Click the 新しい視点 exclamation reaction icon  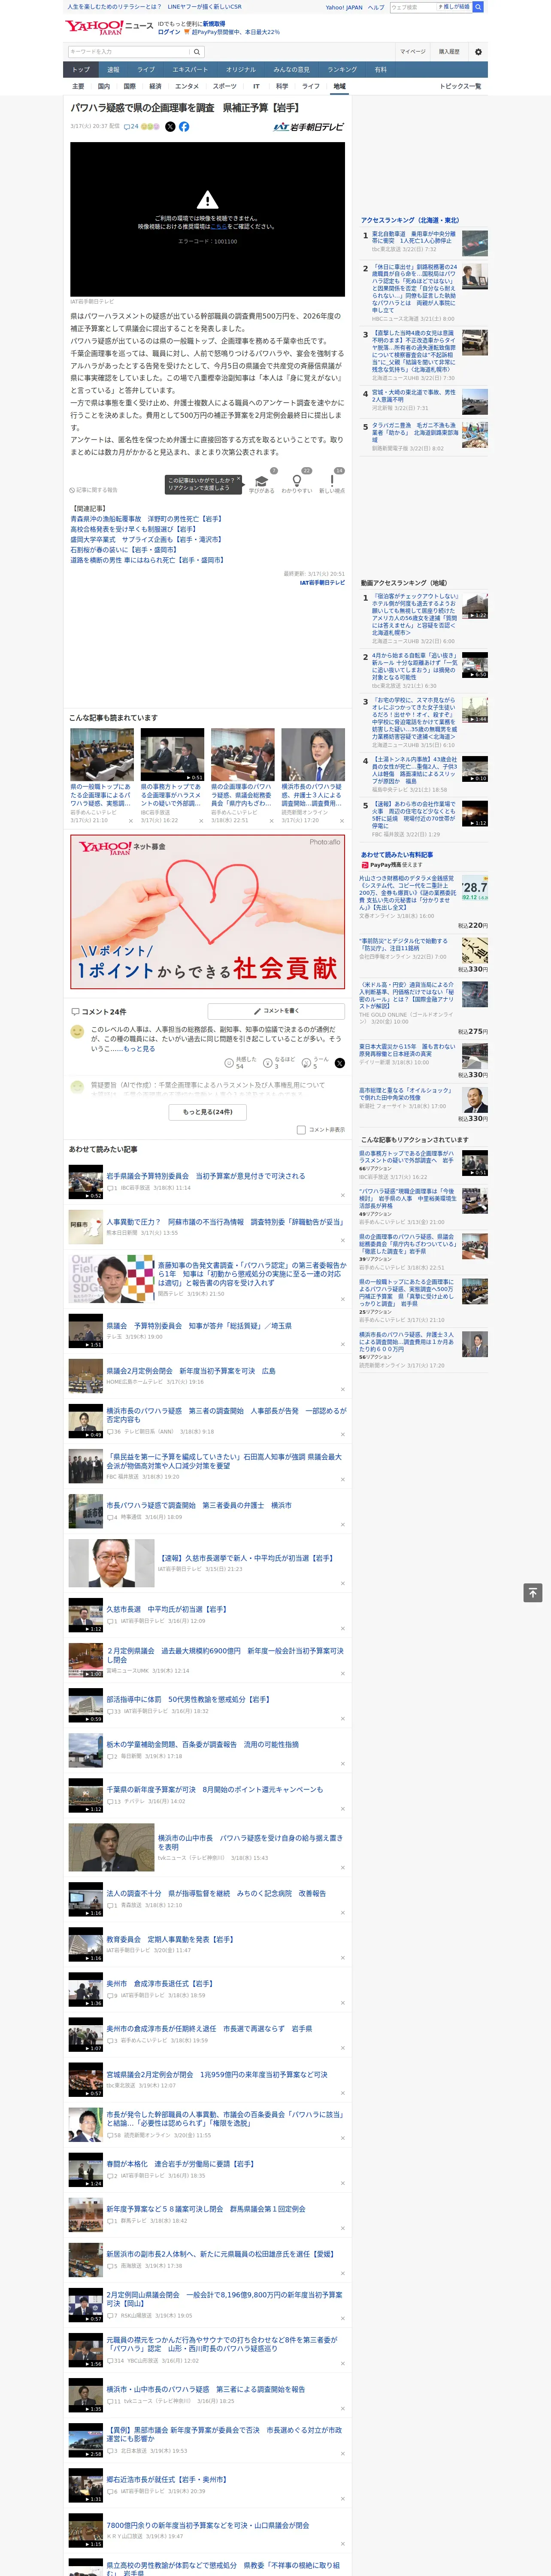(x=332, y=481)
